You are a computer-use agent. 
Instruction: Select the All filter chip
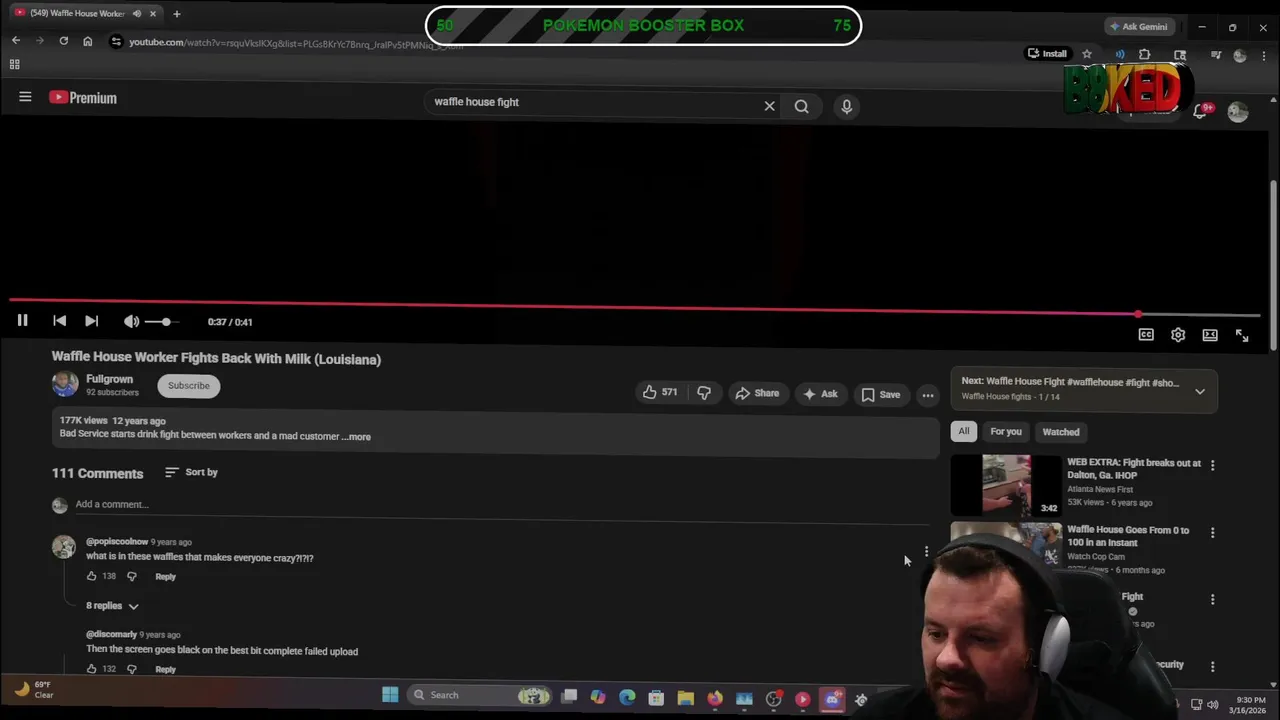[x=964, y=431]
